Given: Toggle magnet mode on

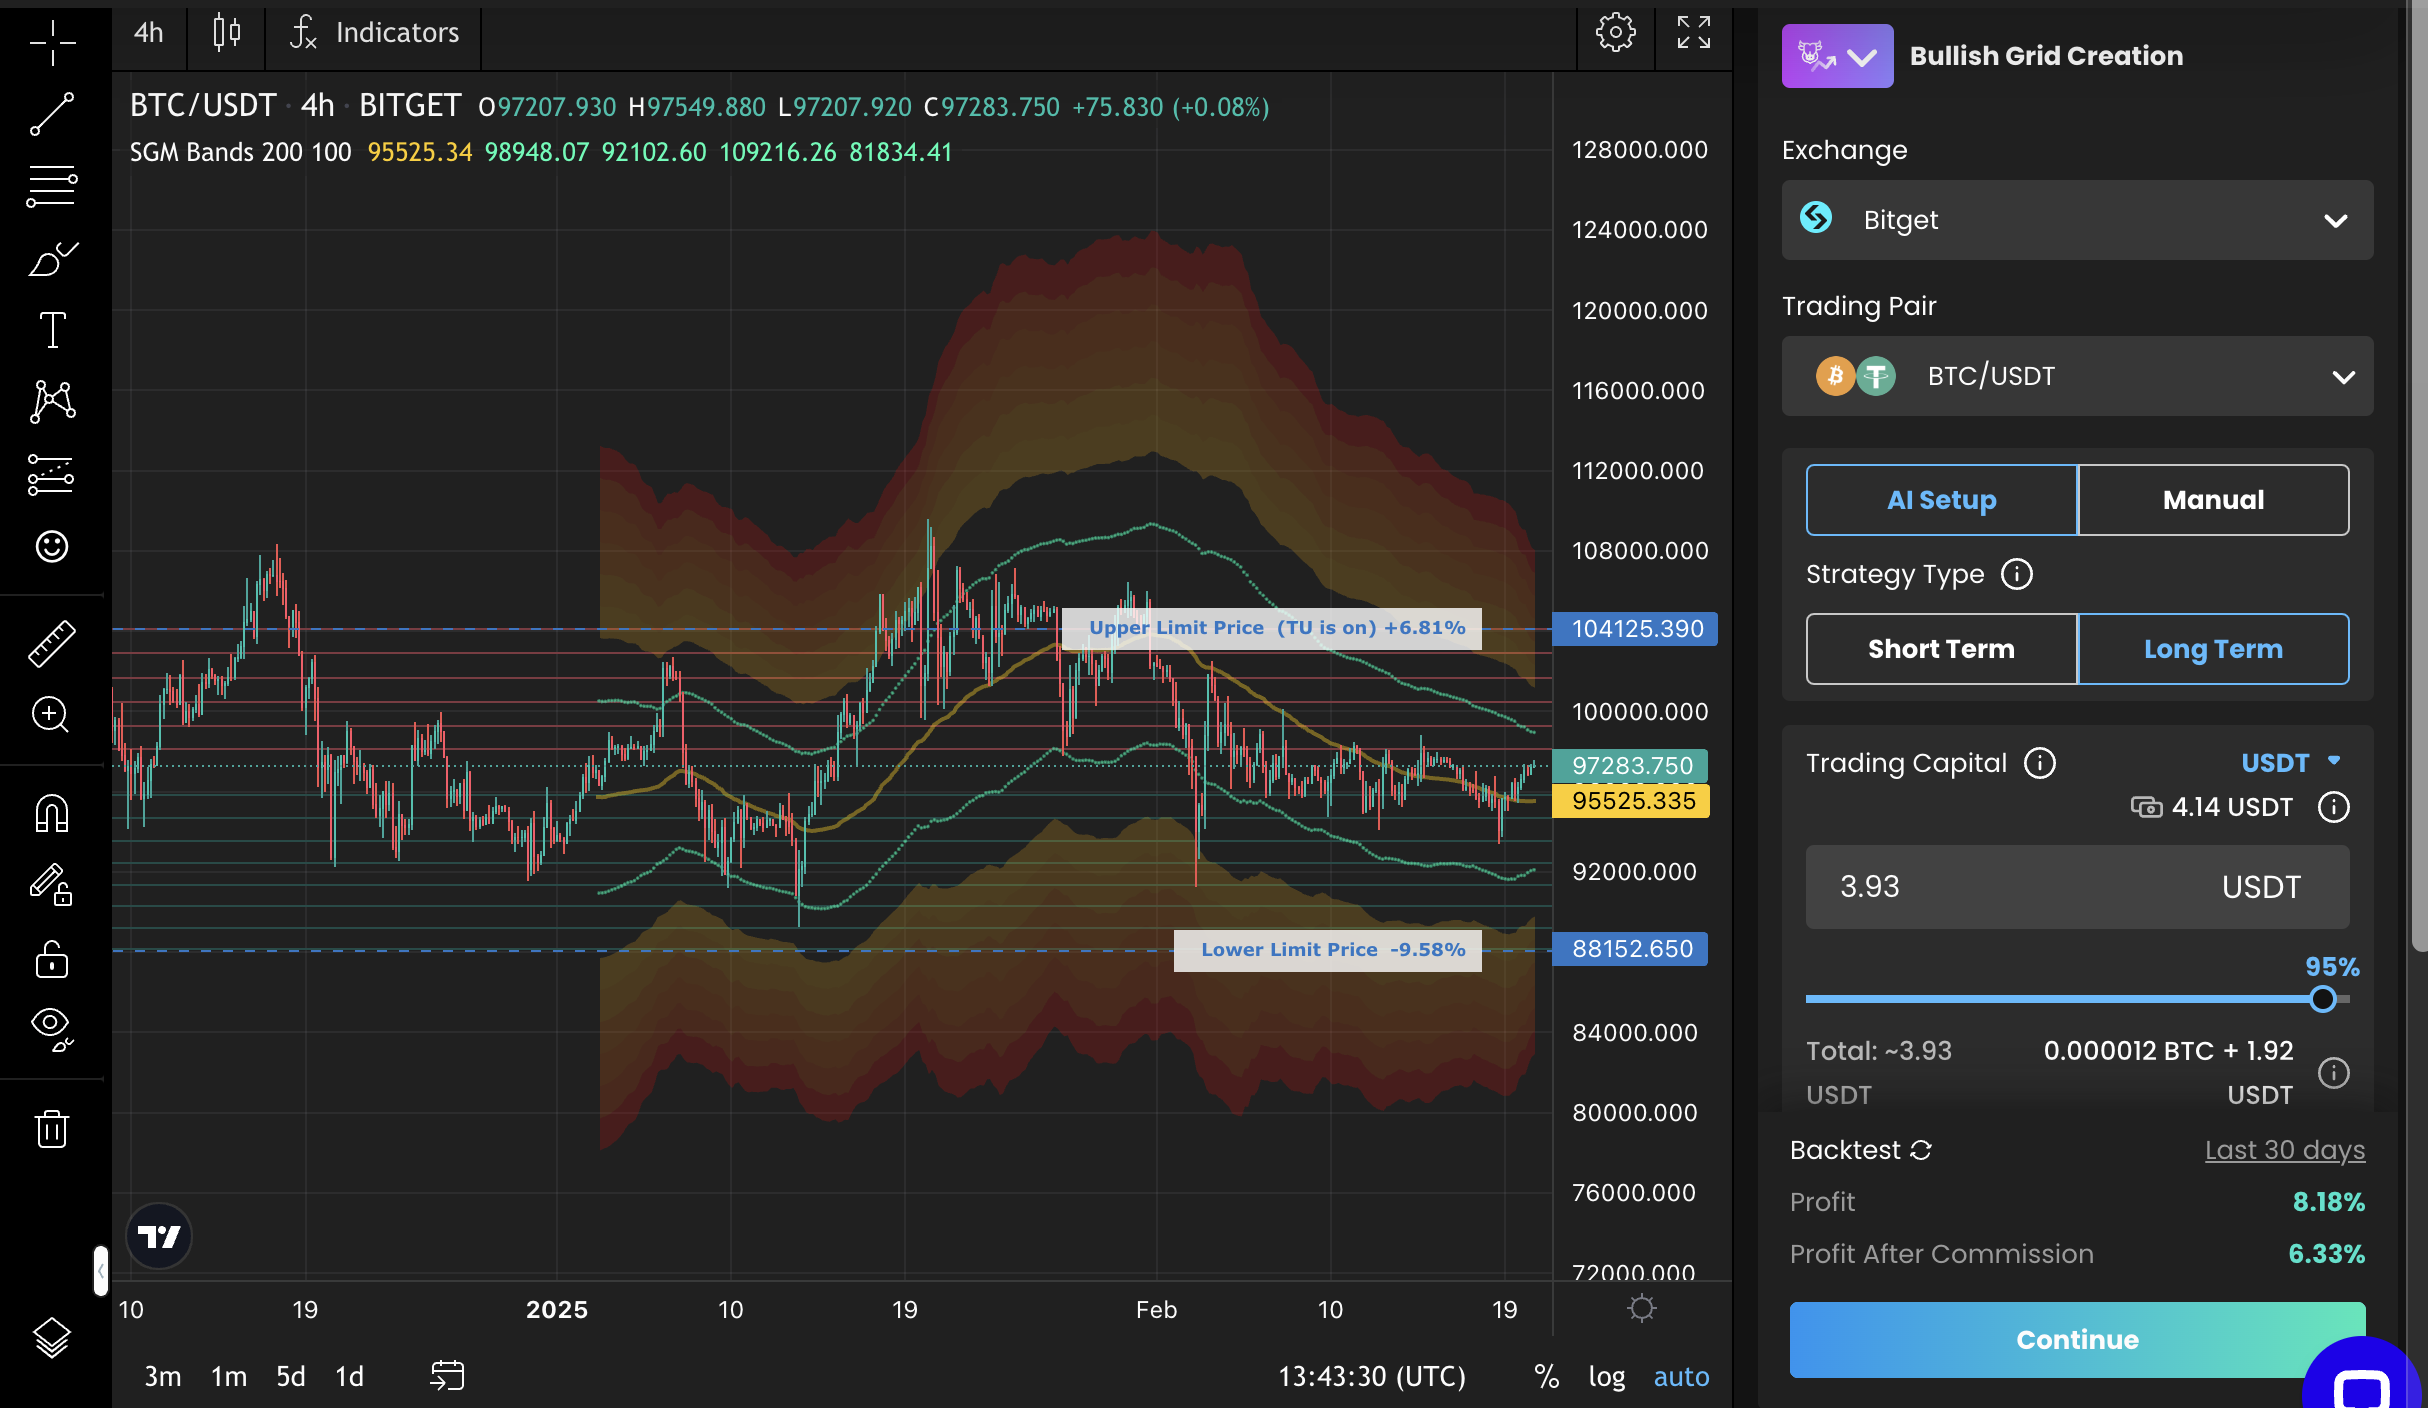Looking at the screenshot, I should tap(52, 813).
